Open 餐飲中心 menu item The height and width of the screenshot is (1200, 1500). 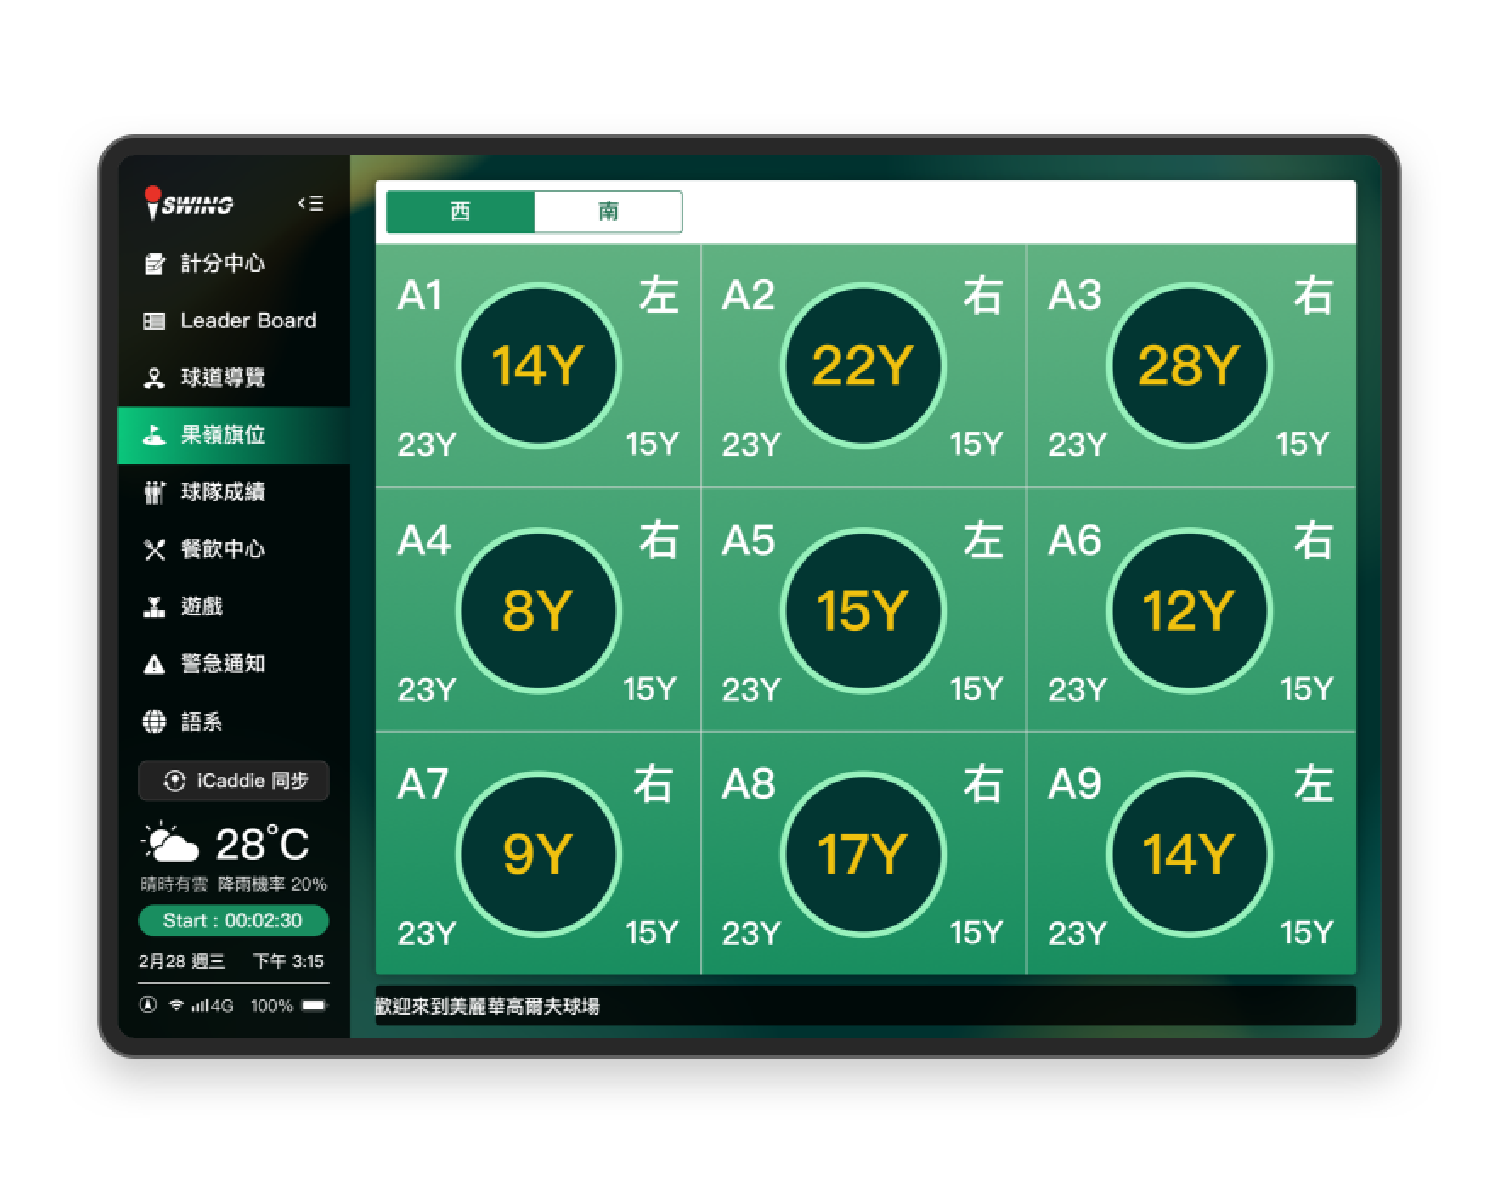tap(234, 549)
